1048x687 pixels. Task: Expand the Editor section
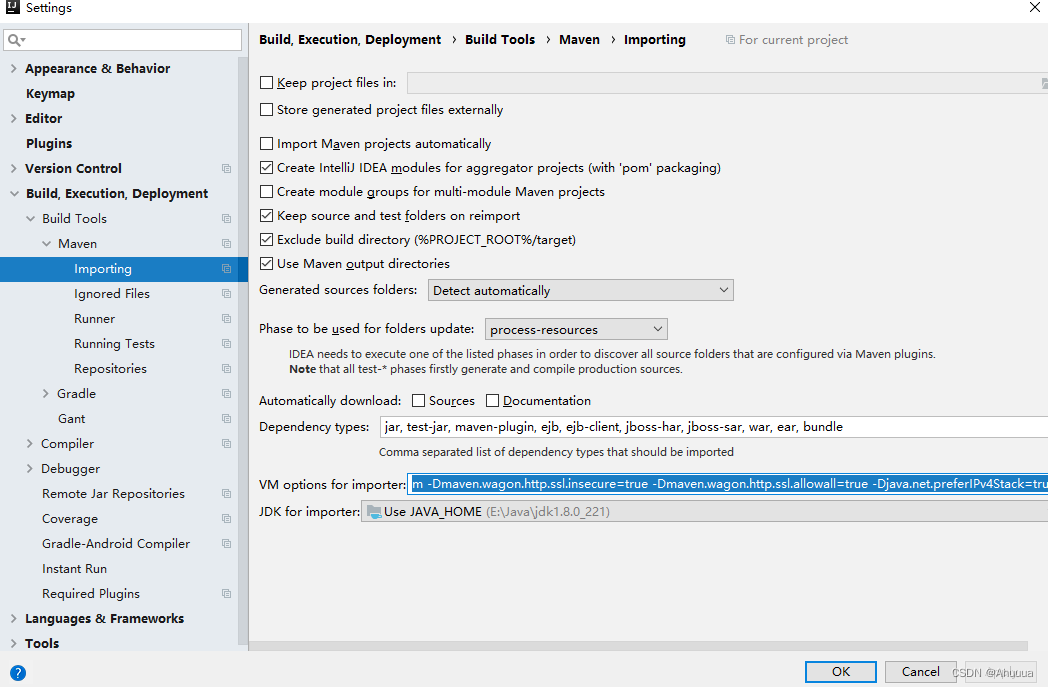13,118
